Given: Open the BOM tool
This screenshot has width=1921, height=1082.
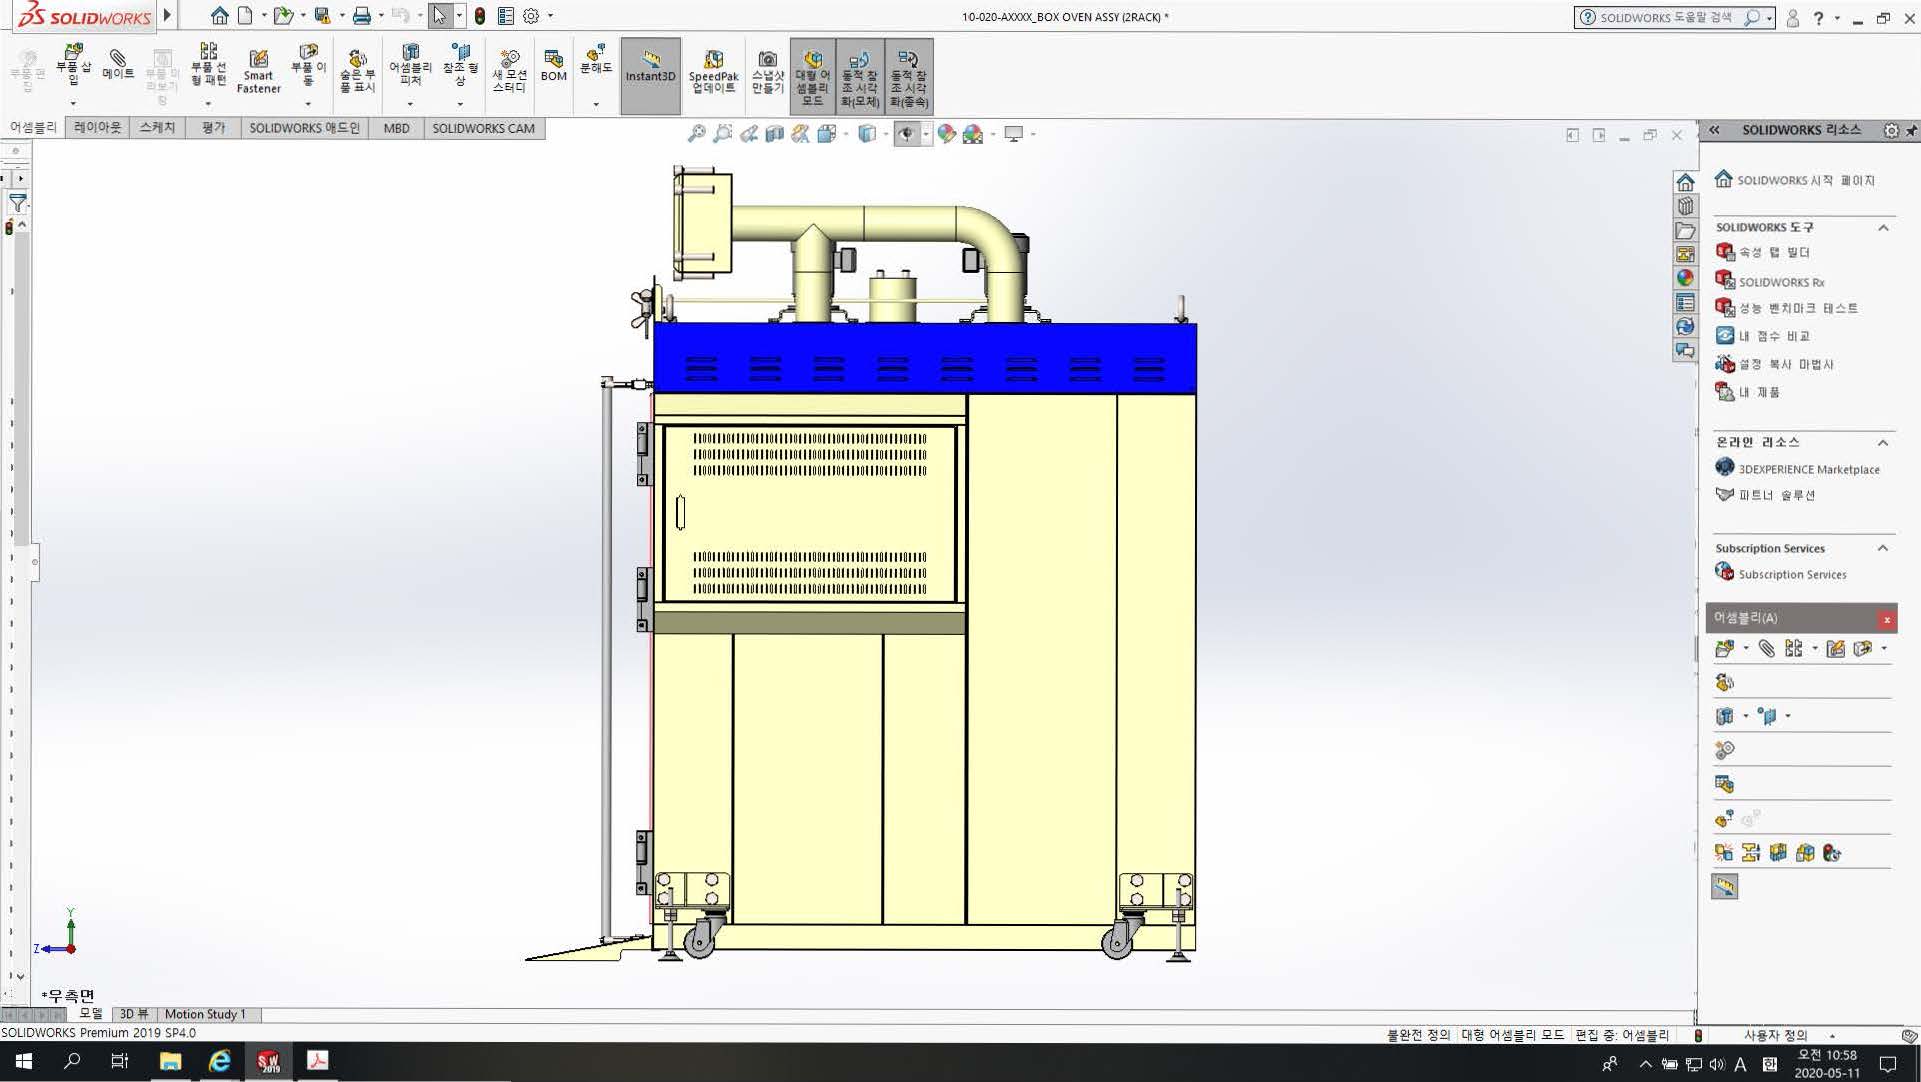Looking at the screenshot, I should point(553,66).
